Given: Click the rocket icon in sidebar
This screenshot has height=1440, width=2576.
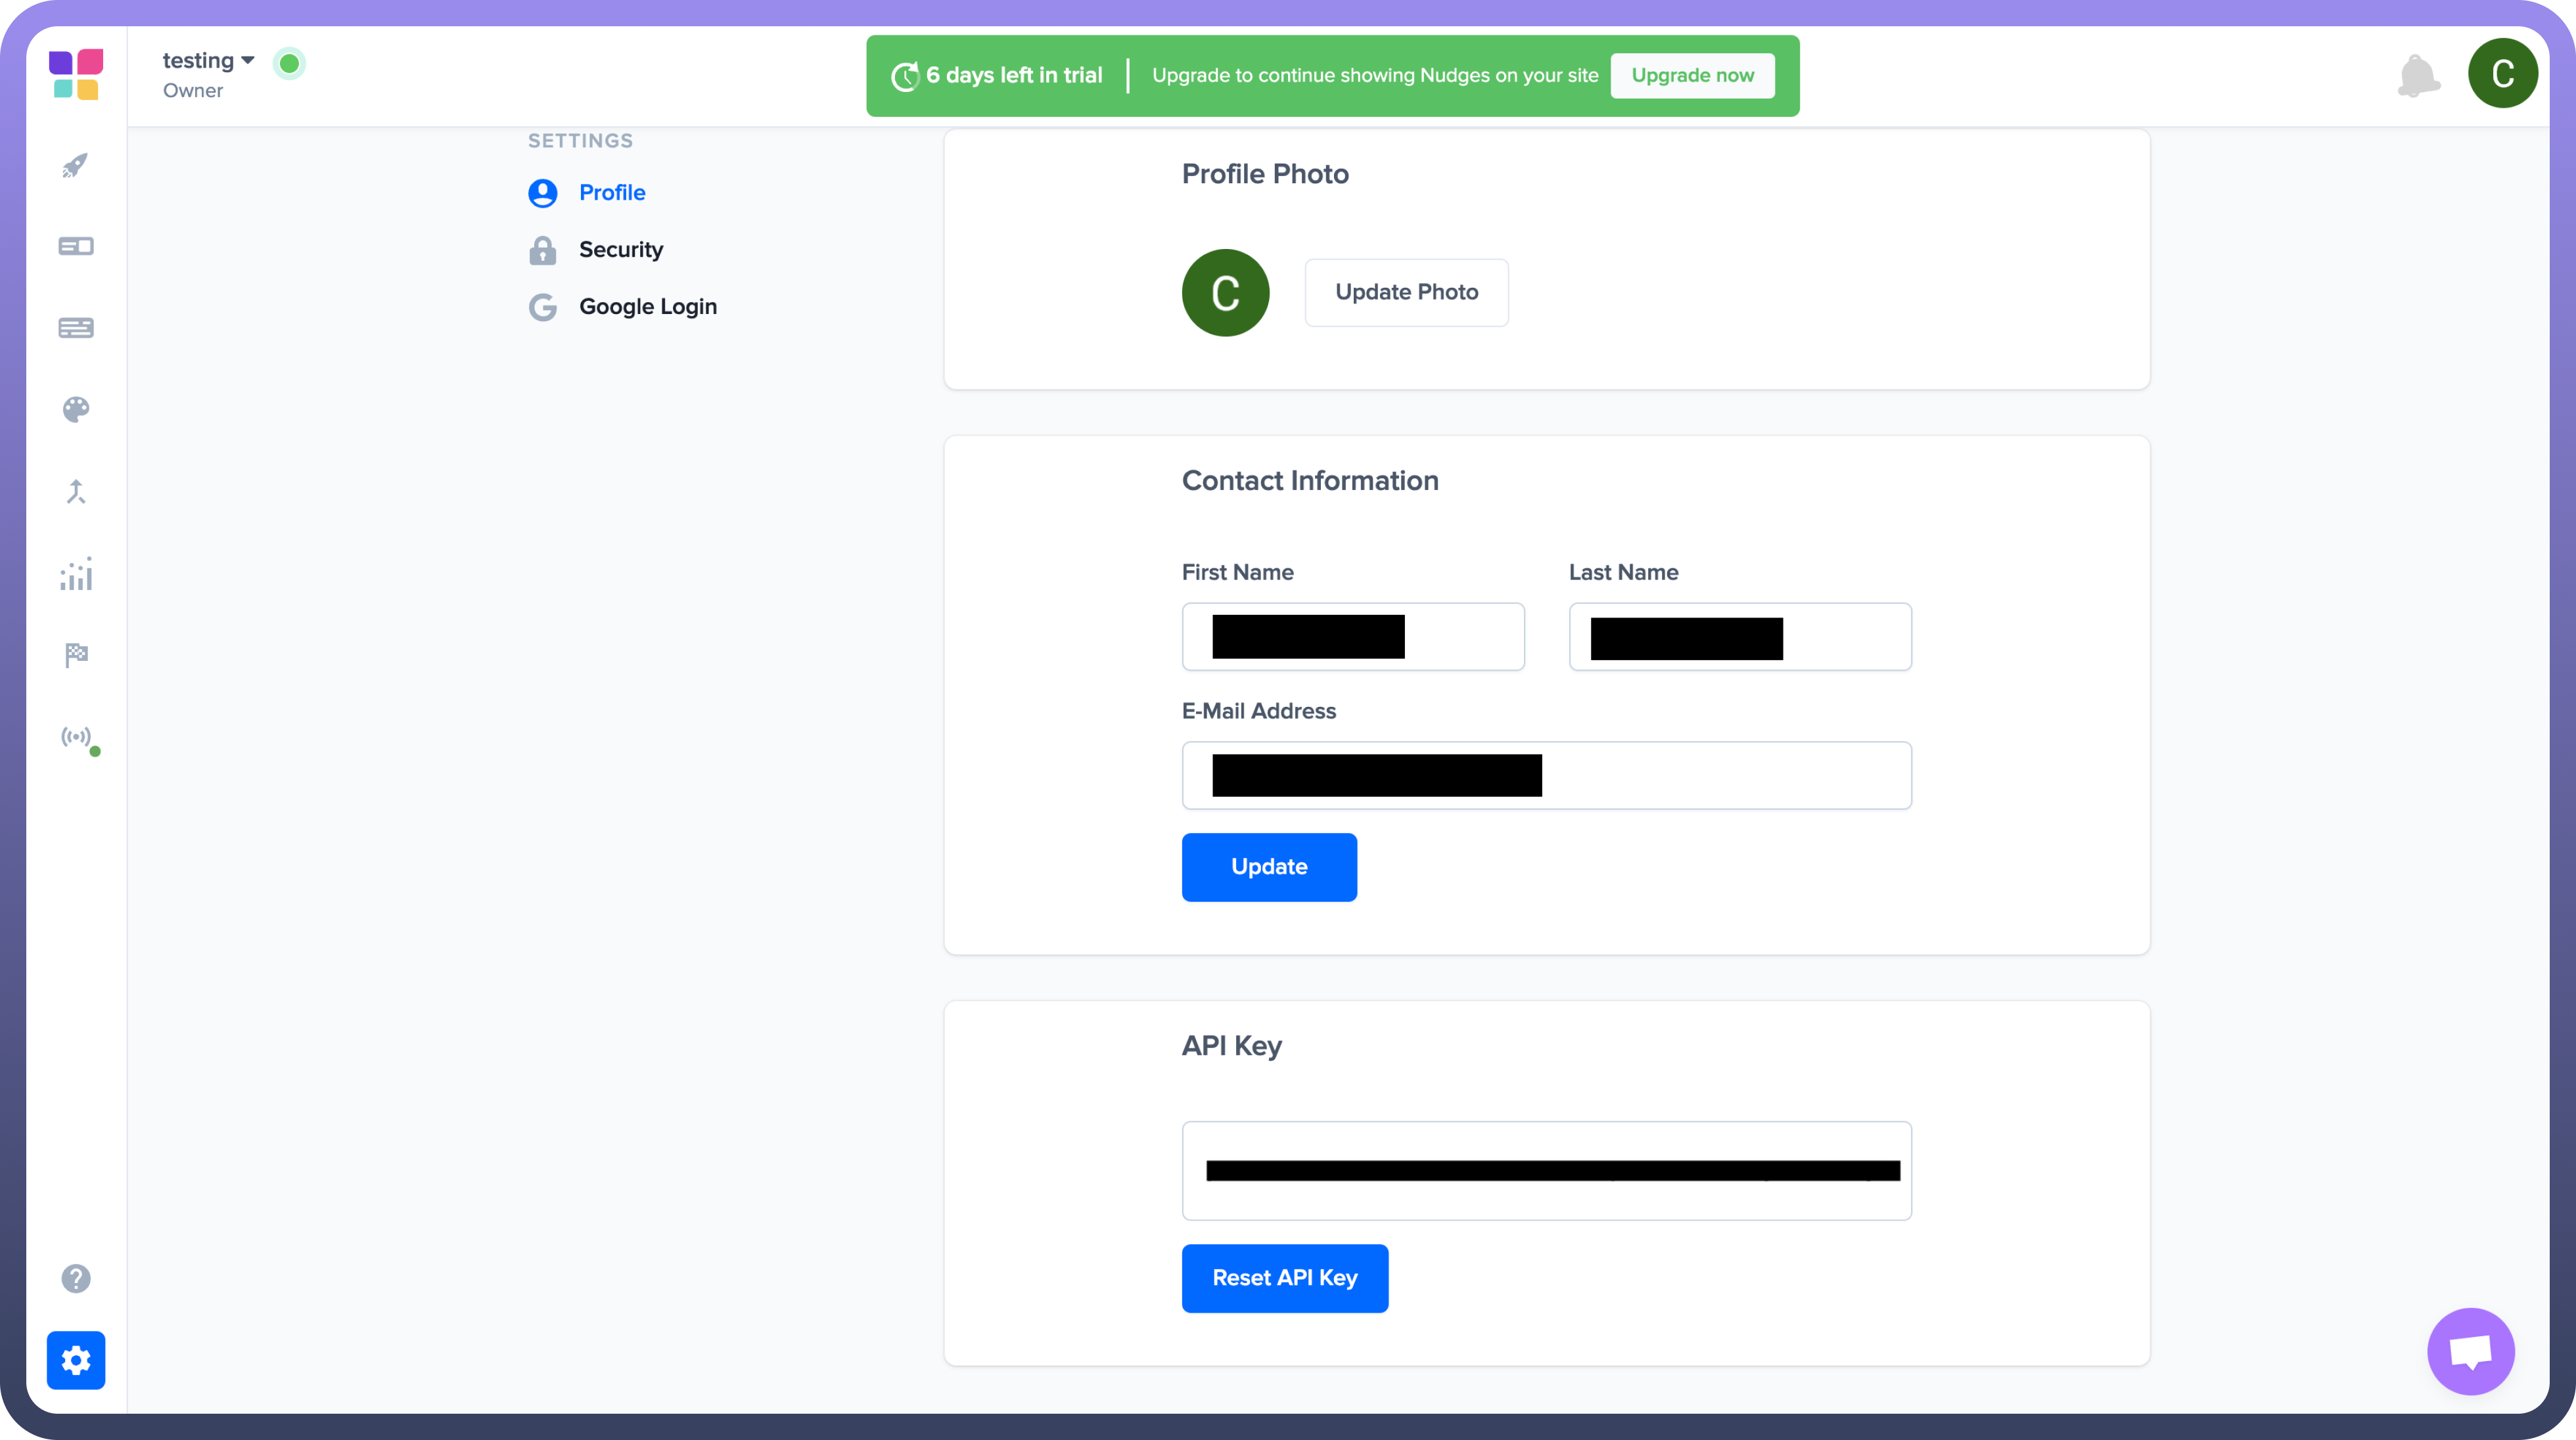Looking at the screenshot, I should [x=75, y=165].
